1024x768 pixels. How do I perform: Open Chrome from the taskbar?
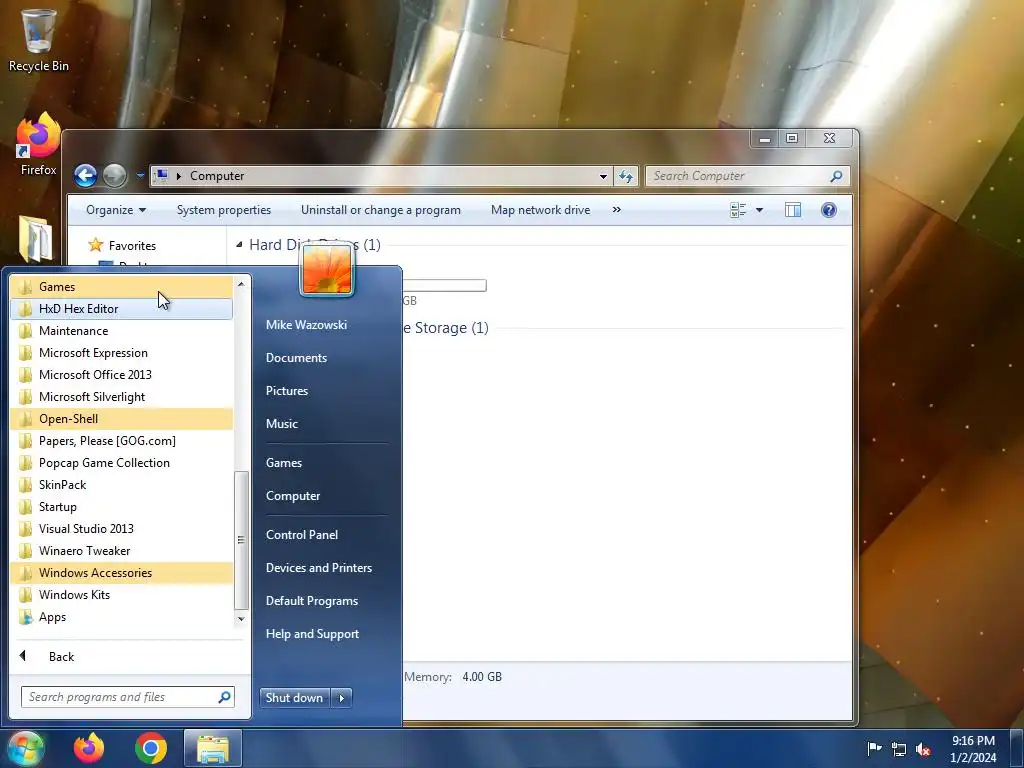(151, 748)
